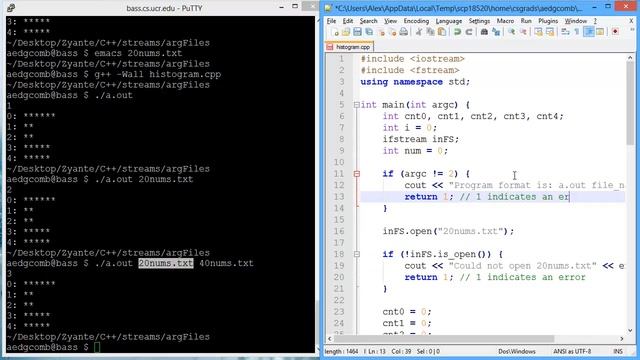
Task: Save the current file with the floppy icon
Action: tap(358, 32)
